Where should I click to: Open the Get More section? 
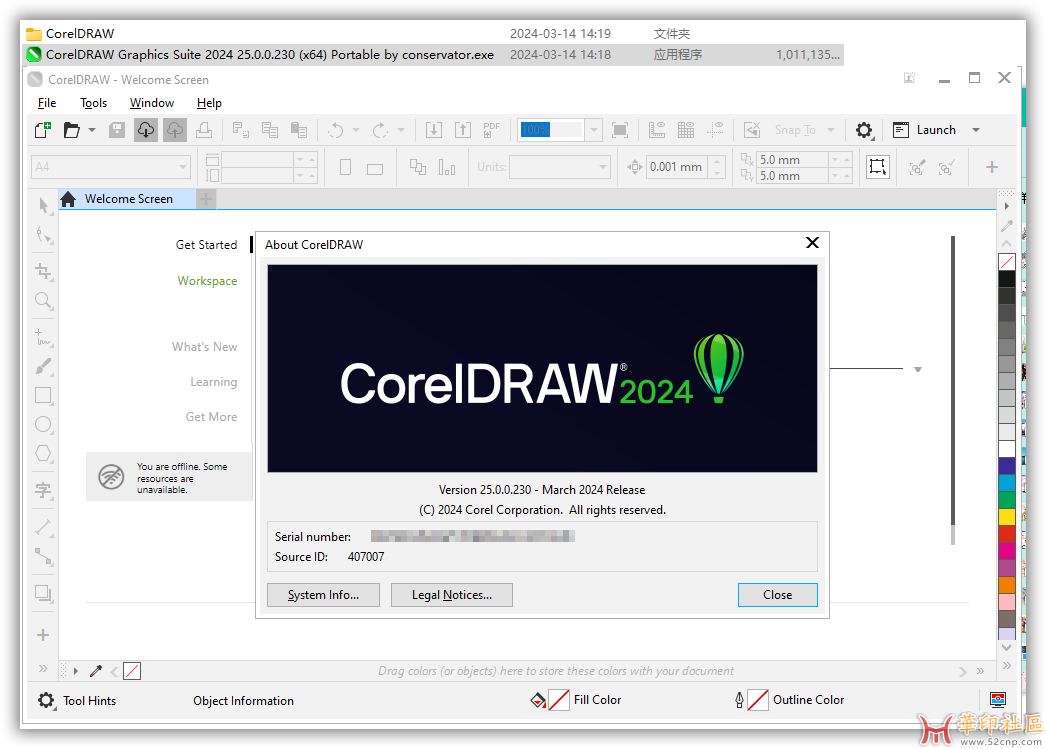tap(211, 417)
